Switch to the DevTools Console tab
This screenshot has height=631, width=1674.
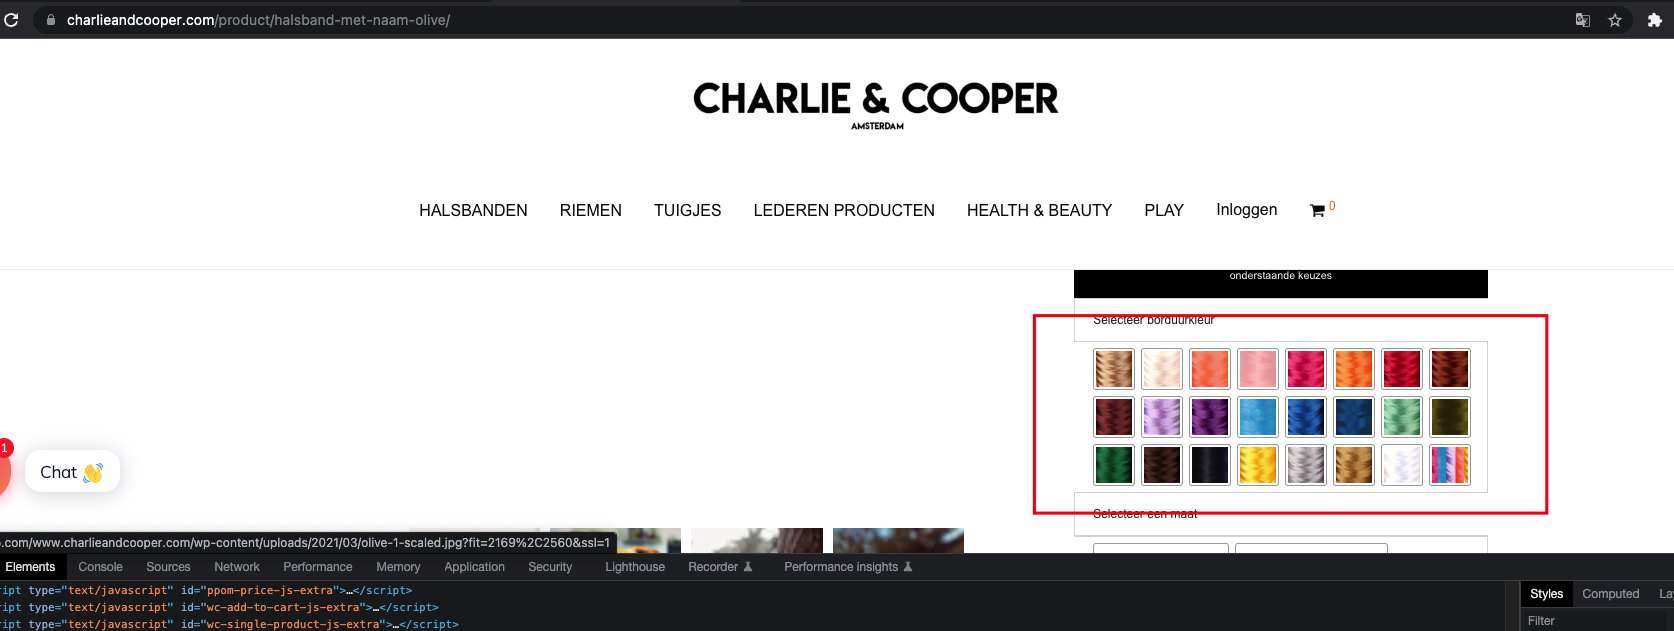point(100,567)
